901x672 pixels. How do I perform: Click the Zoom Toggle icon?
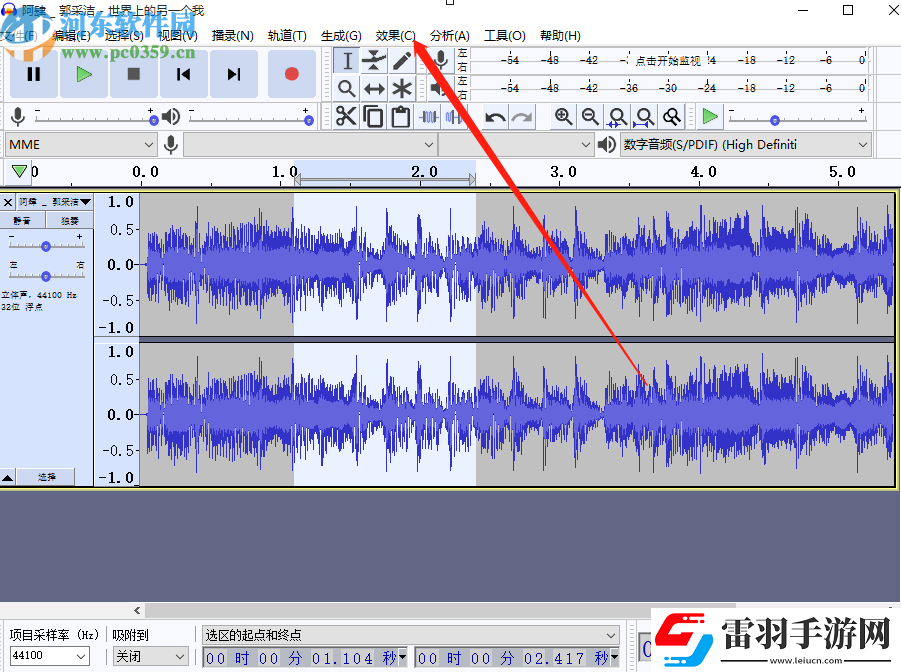[x=672, y=117]
